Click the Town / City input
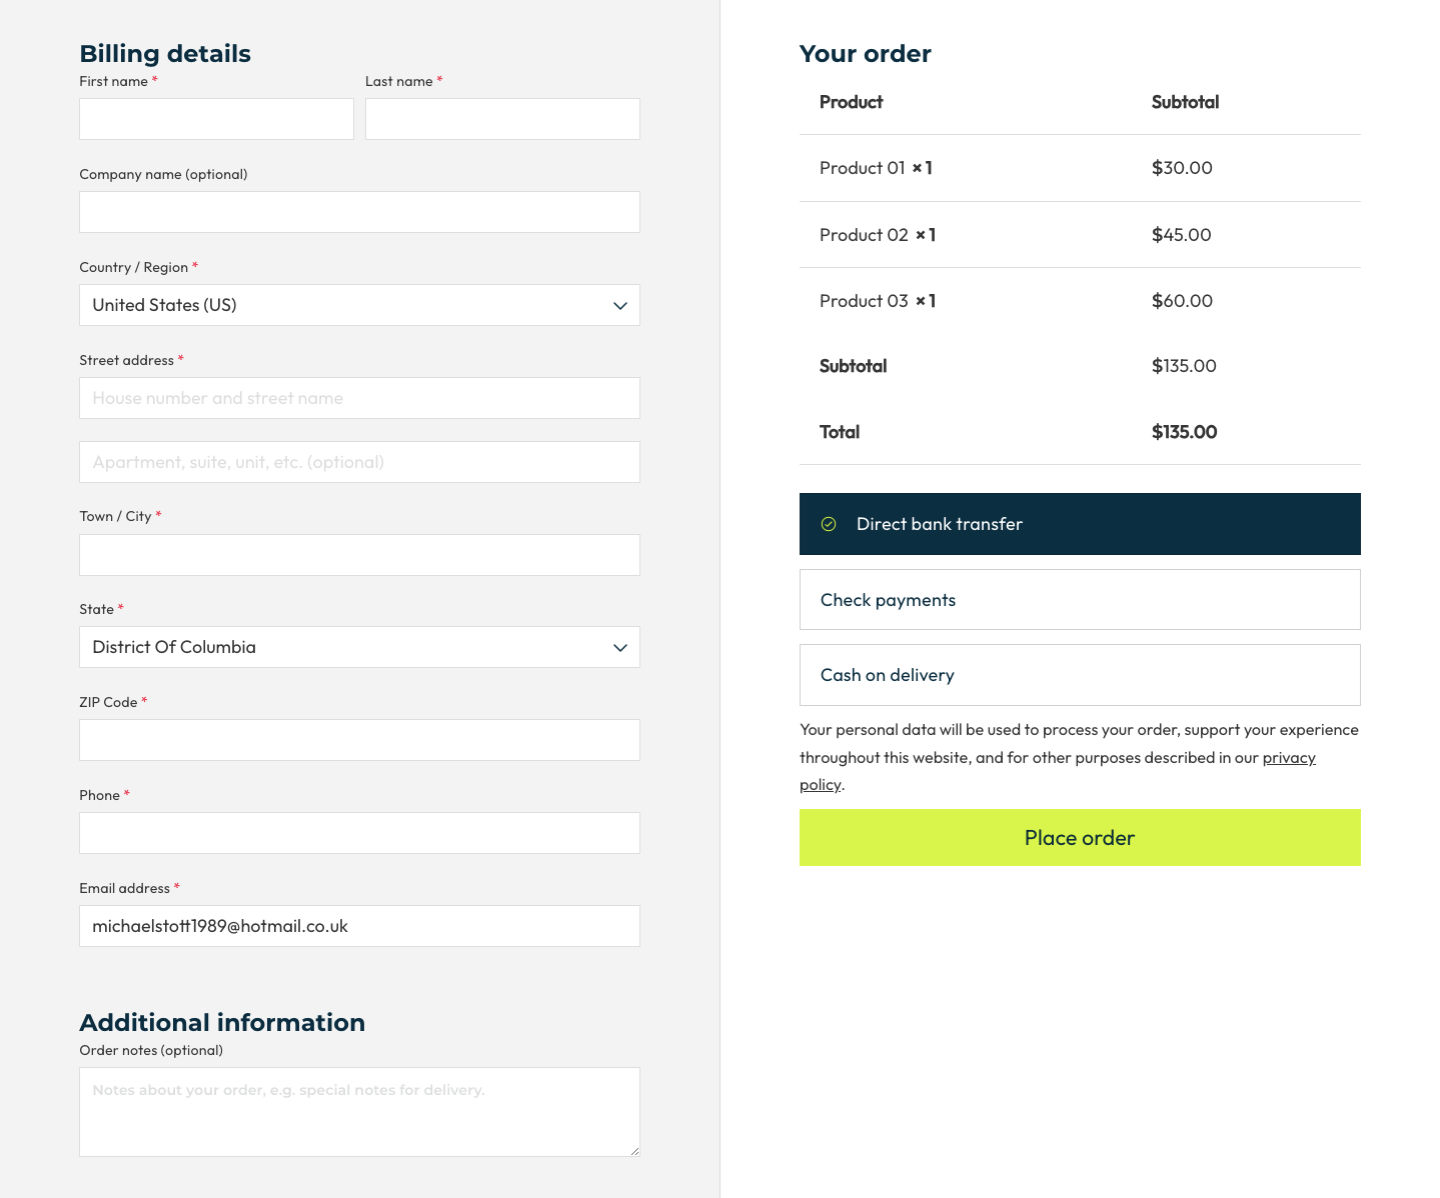This screenshot has width=1440, height=1198. (x=359, y=555)
